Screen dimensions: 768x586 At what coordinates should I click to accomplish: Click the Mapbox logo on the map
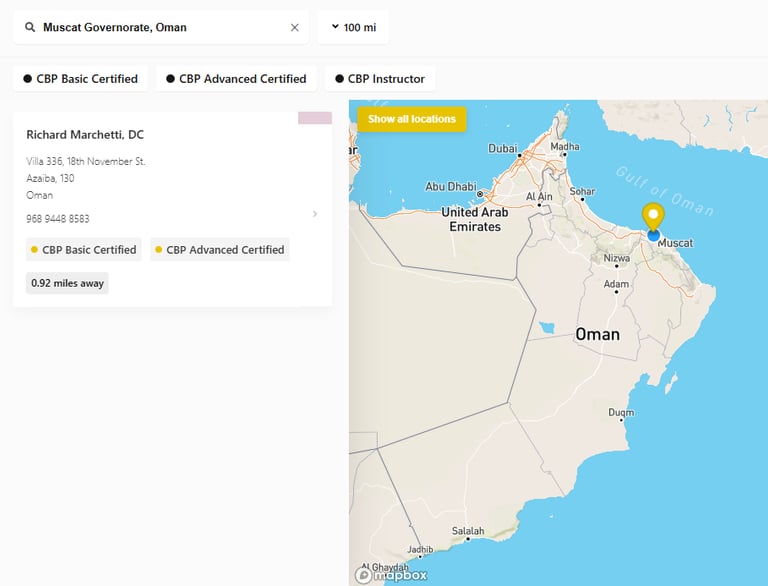tap(393, 575)
